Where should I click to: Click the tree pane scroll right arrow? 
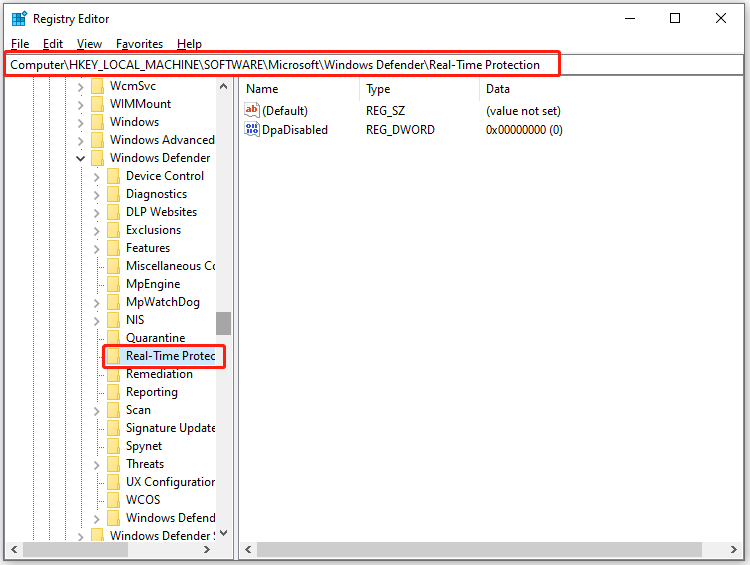coord(207,550)
